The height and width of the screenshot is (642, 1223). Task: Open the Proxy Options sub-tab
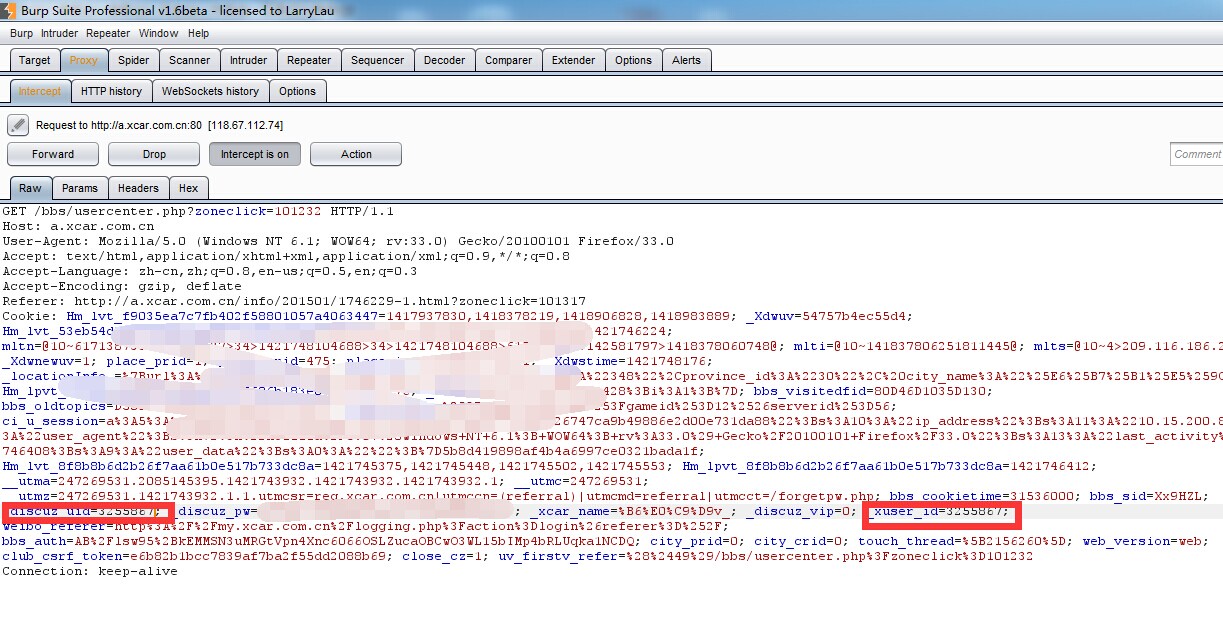(297, 91)
